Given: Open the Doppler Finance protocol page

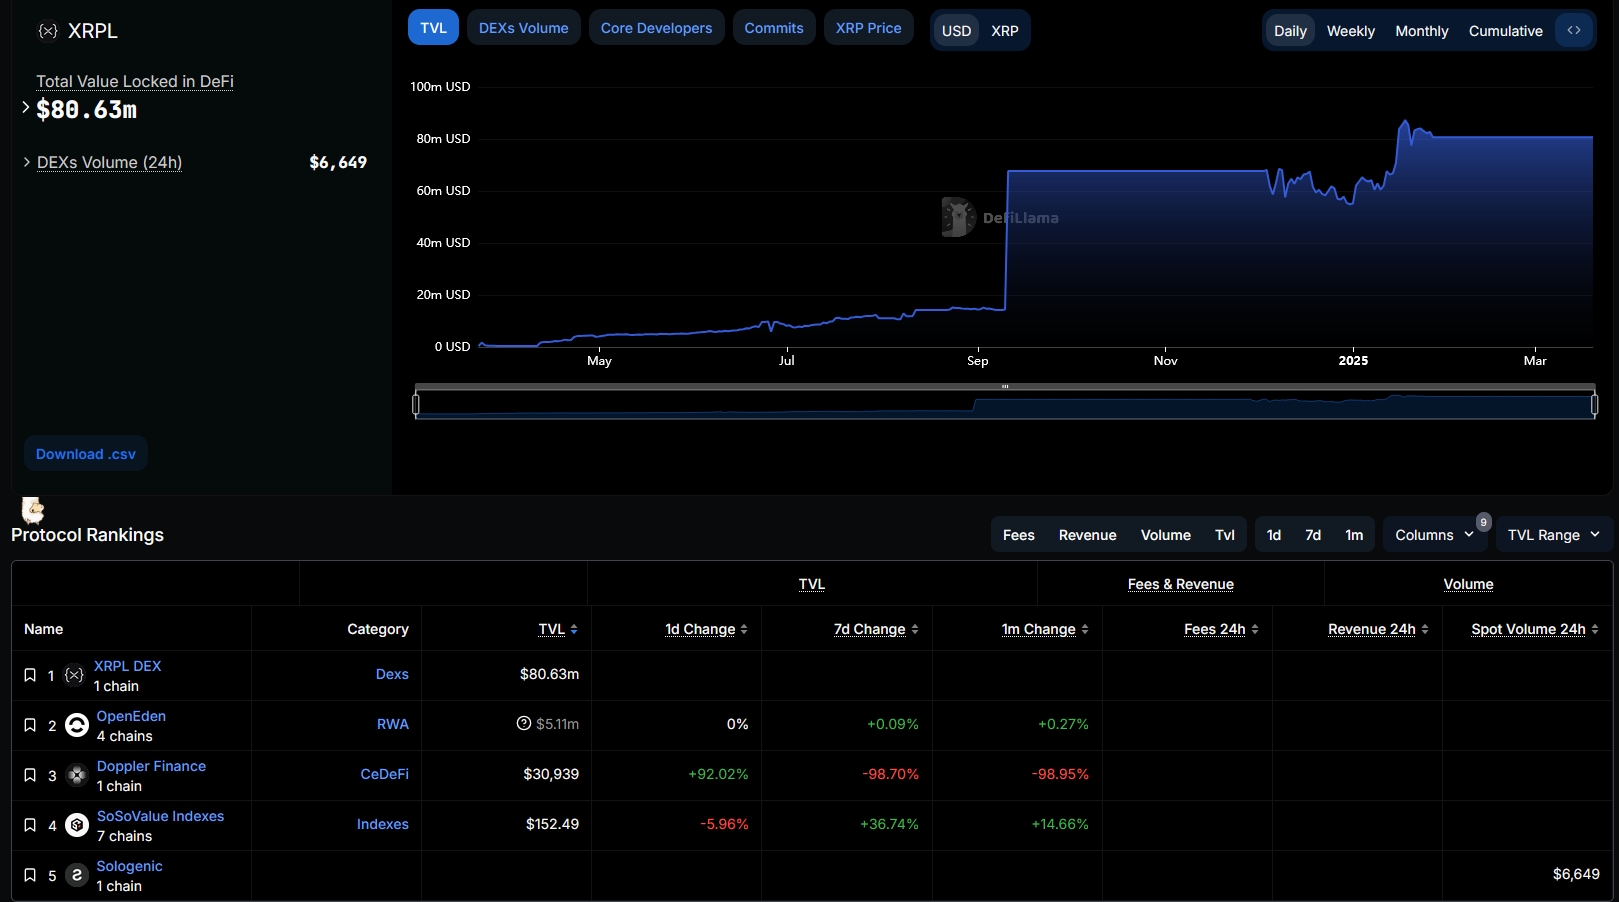Looking at the screenshot, I should [151, 766].
